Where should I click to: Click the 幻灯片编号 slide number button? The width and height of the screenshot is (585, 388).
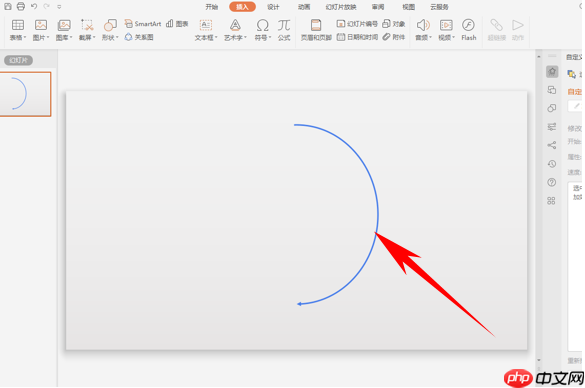tap(357, 24)
